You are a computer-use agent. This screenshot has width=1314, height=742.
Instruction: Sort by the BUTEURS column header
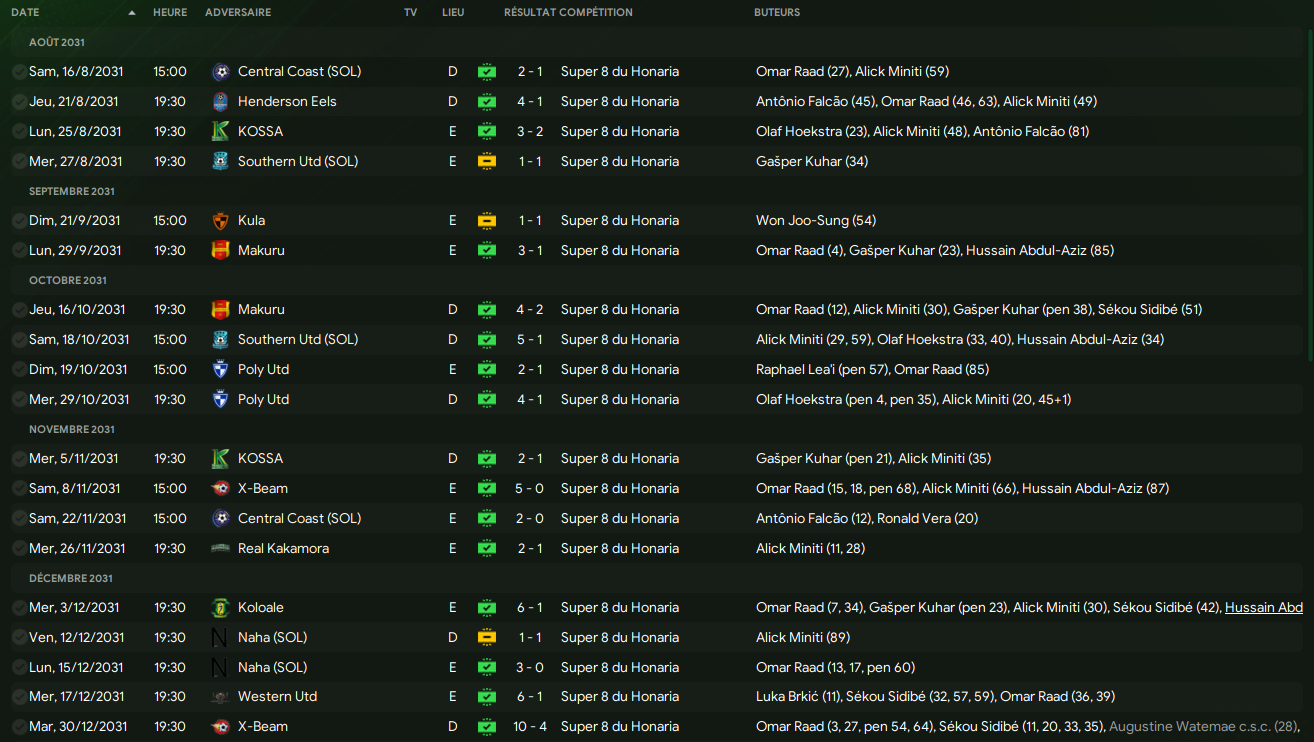click(776, 13)
